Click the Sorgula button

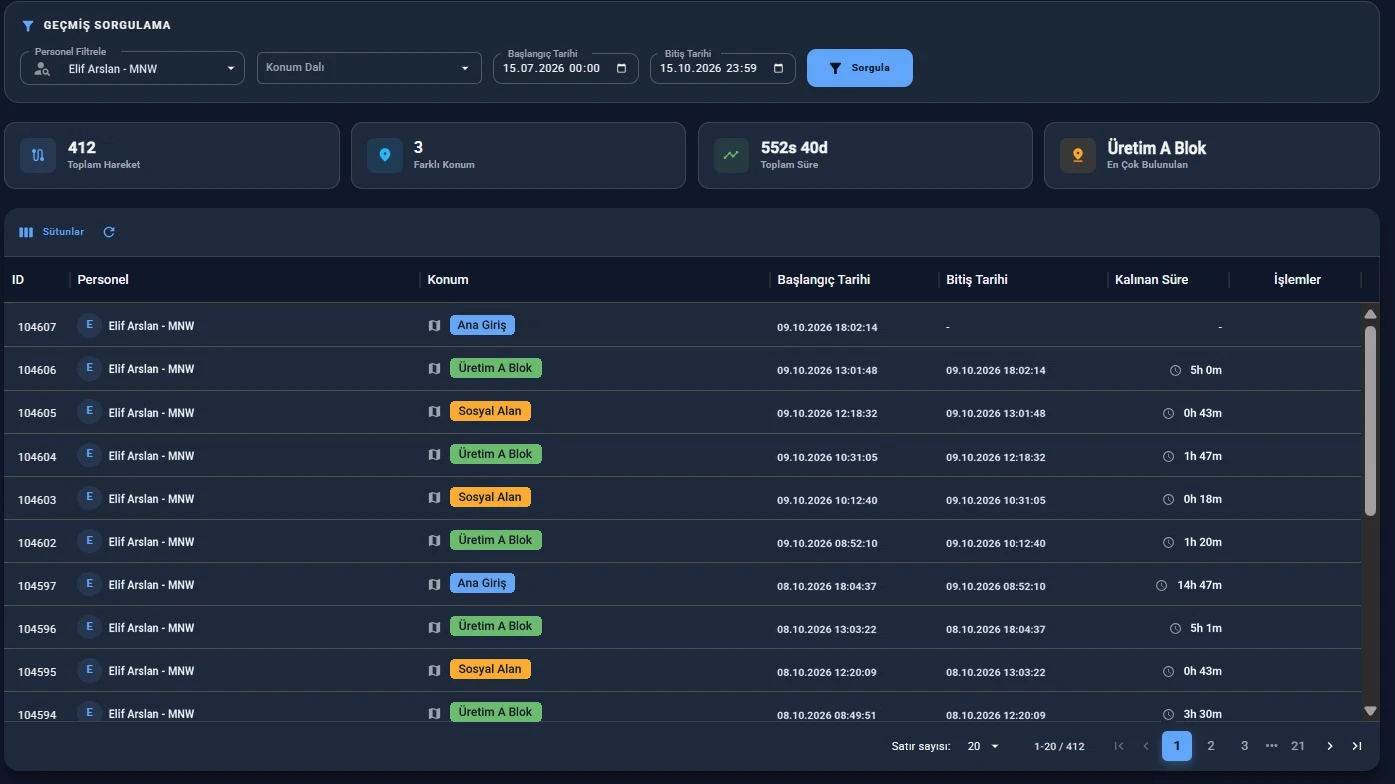coord(860,68)
